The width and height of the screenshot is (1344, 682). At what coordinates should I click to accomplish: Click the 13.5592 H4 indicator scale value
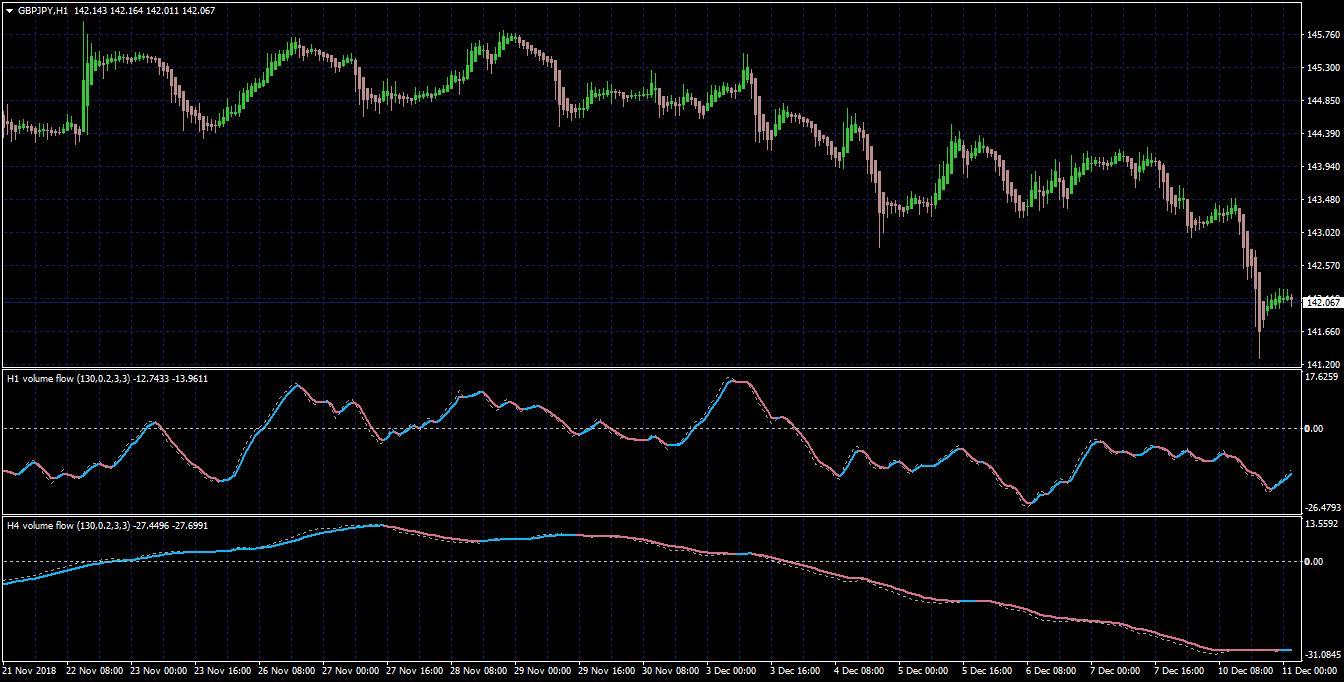[1323, 523]
